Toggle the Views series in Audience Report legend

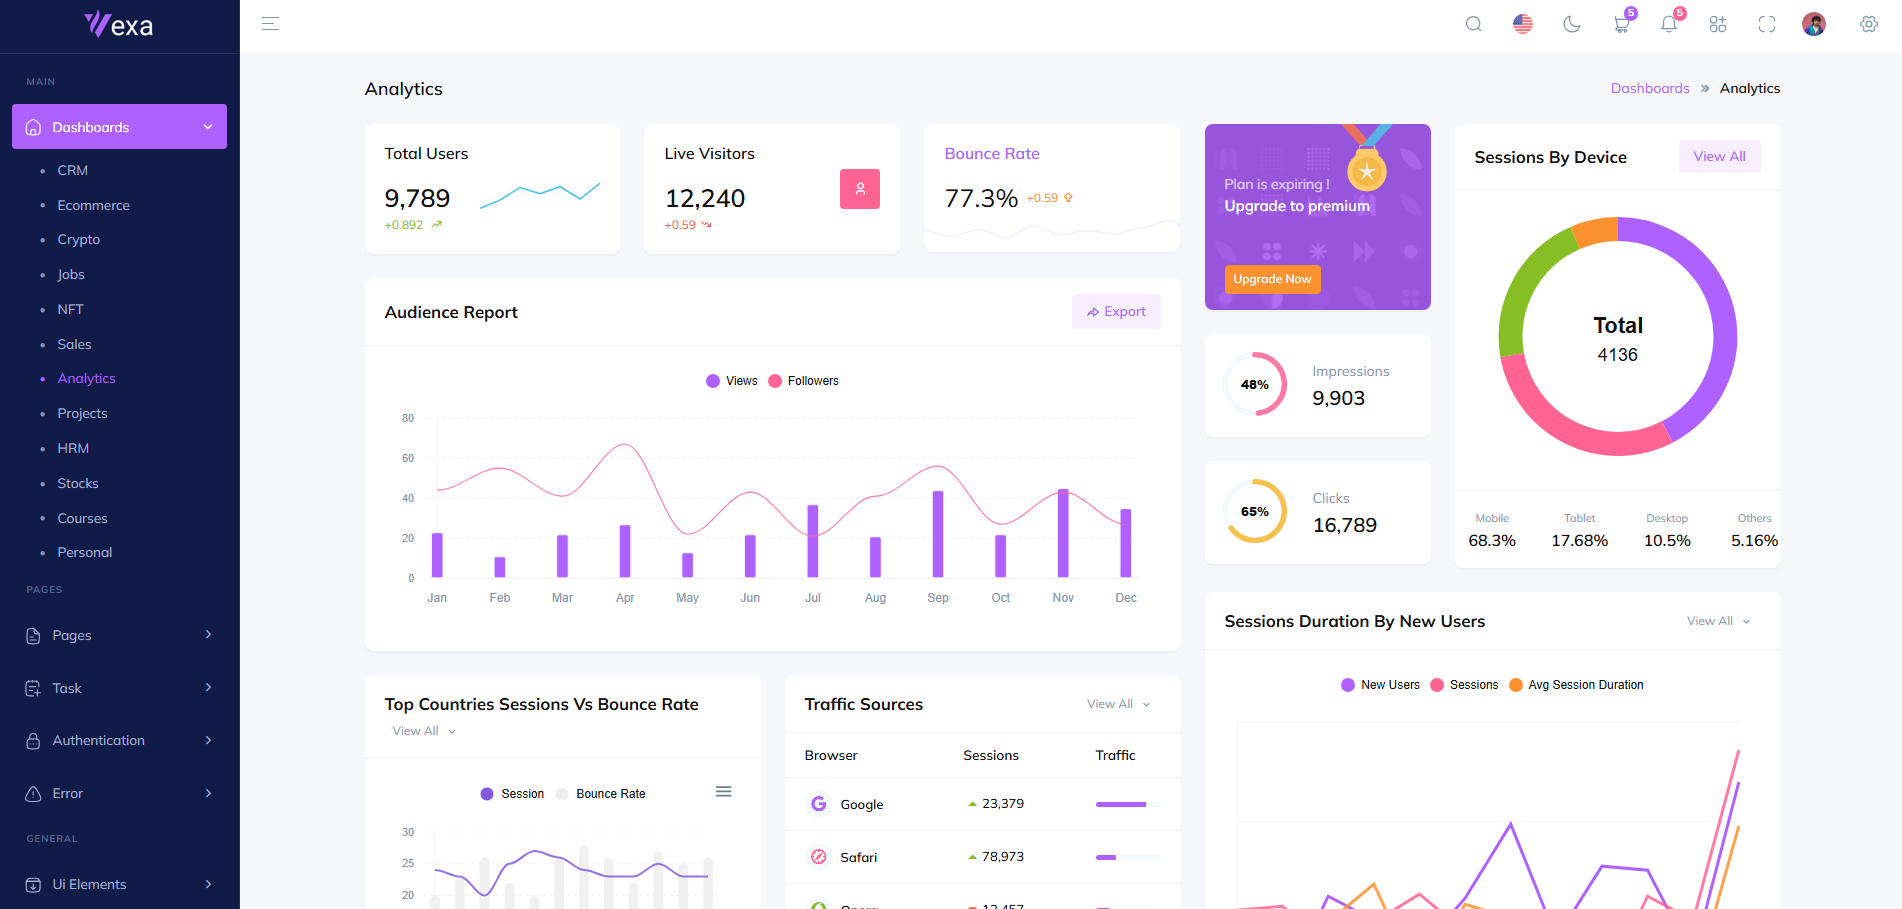pyautogui.click(x=732, y=381)
